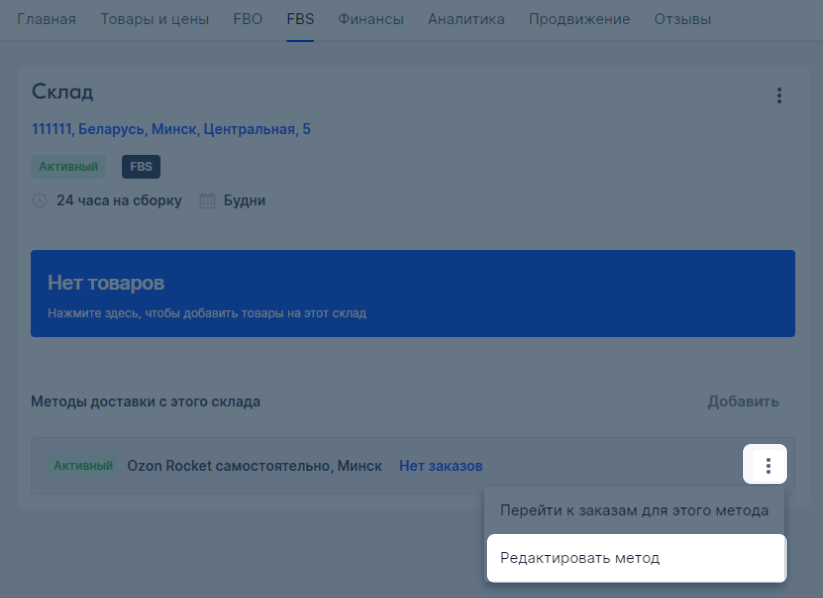Viewport: 823px width, 598px height.
Task: Select the FBS tab
Action: [300, 19]
